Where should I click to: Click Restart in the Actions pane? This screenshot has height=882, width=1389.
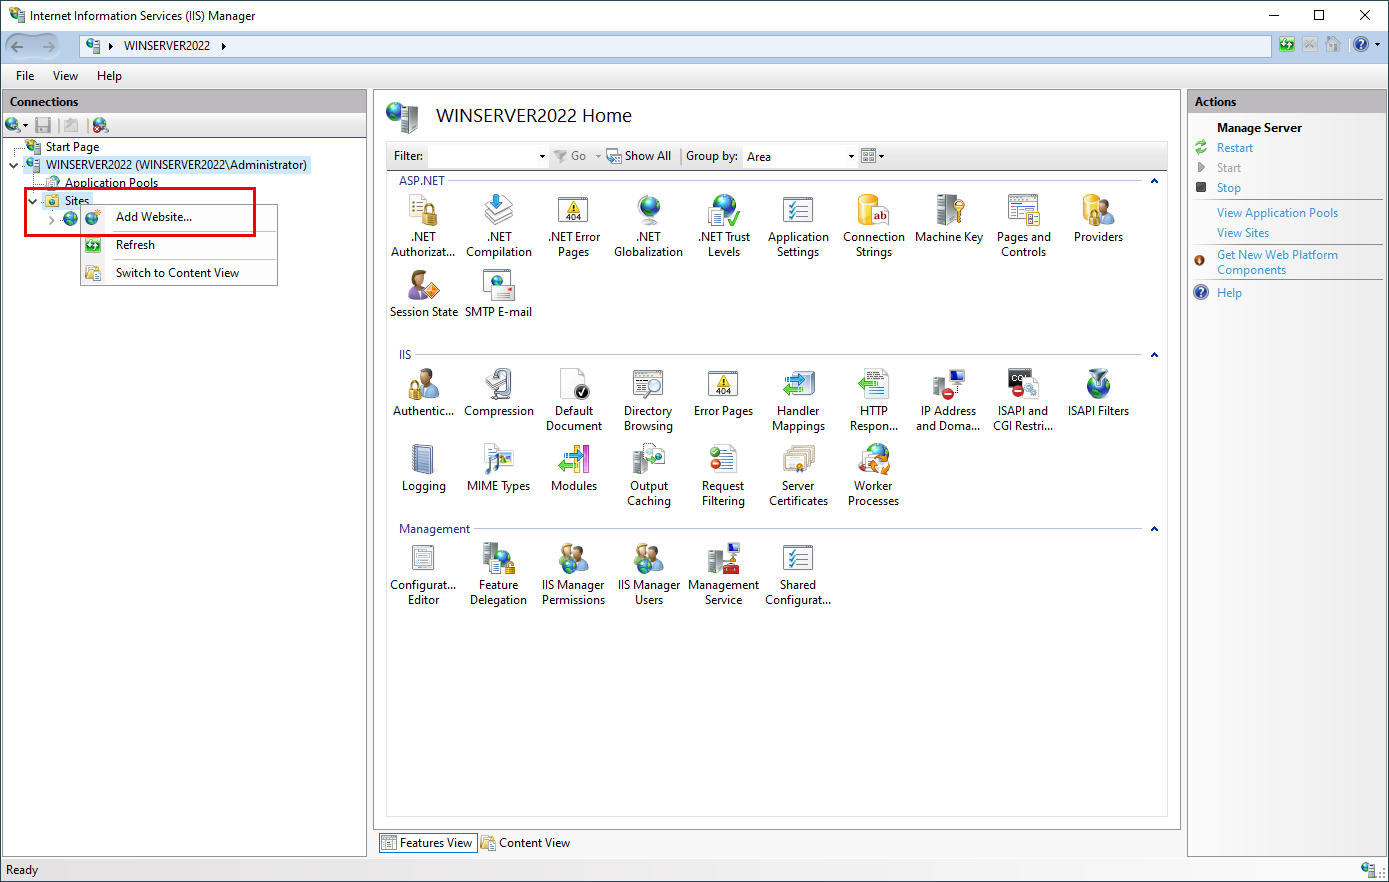(1234, 148)
